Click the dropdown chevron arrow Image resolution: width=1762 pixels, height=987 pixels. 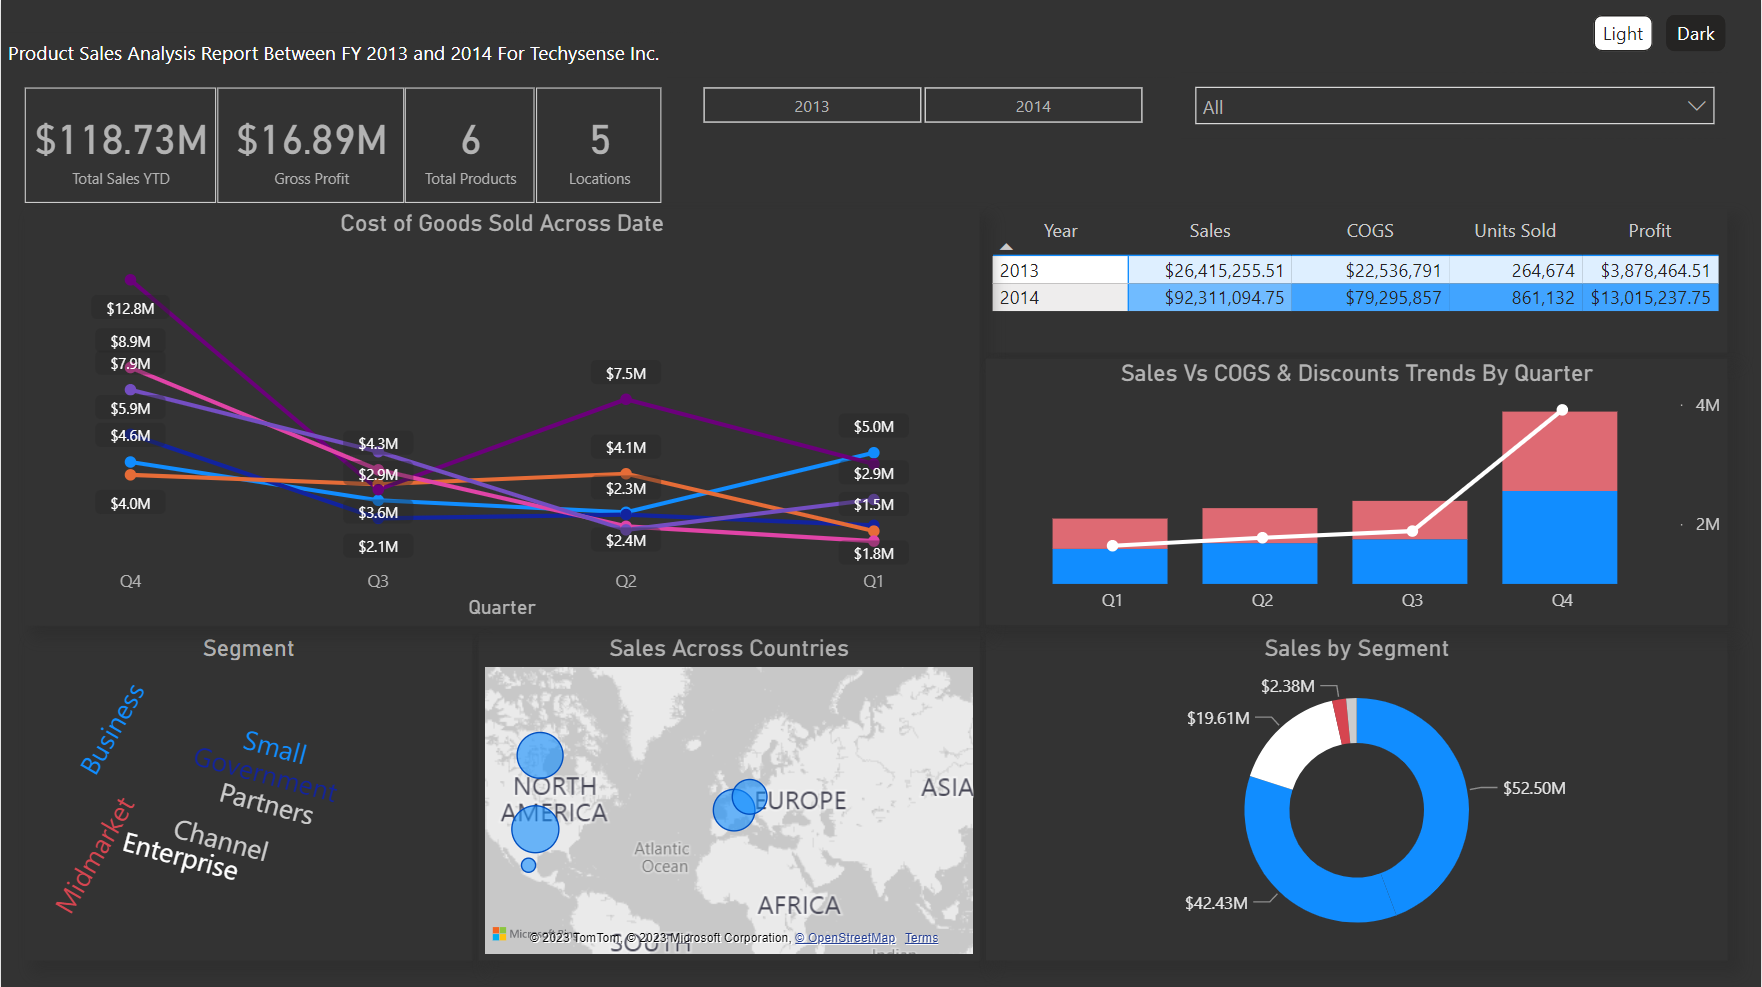tap(1696, 106)
